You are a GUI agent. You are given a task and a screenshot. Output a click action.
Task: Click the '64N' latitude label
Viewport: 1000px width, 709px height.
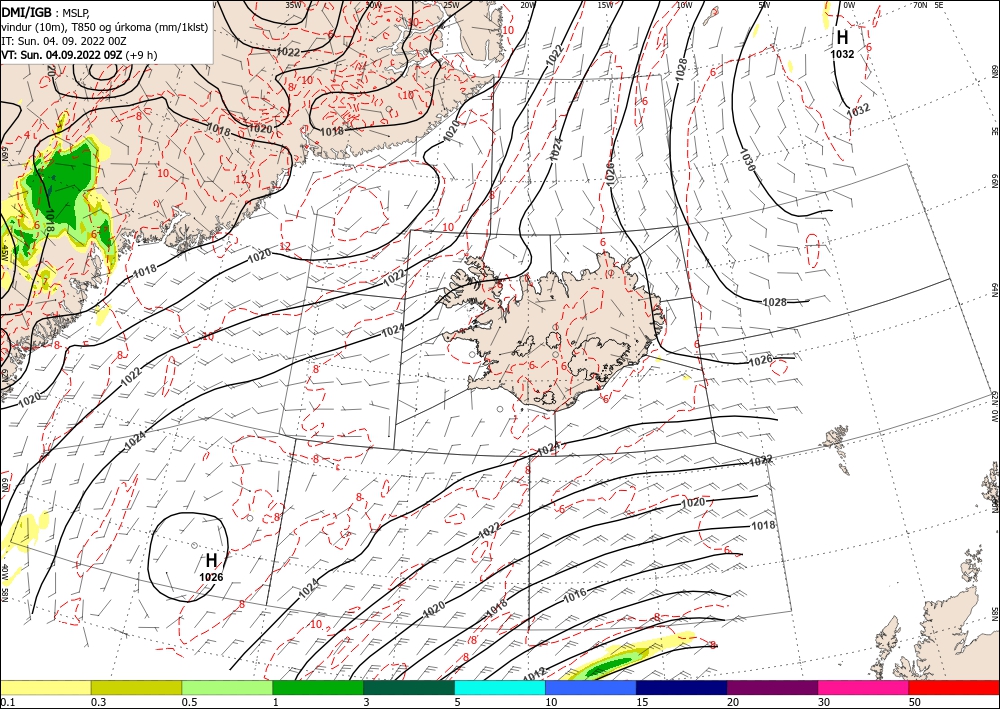pos(994,290)
